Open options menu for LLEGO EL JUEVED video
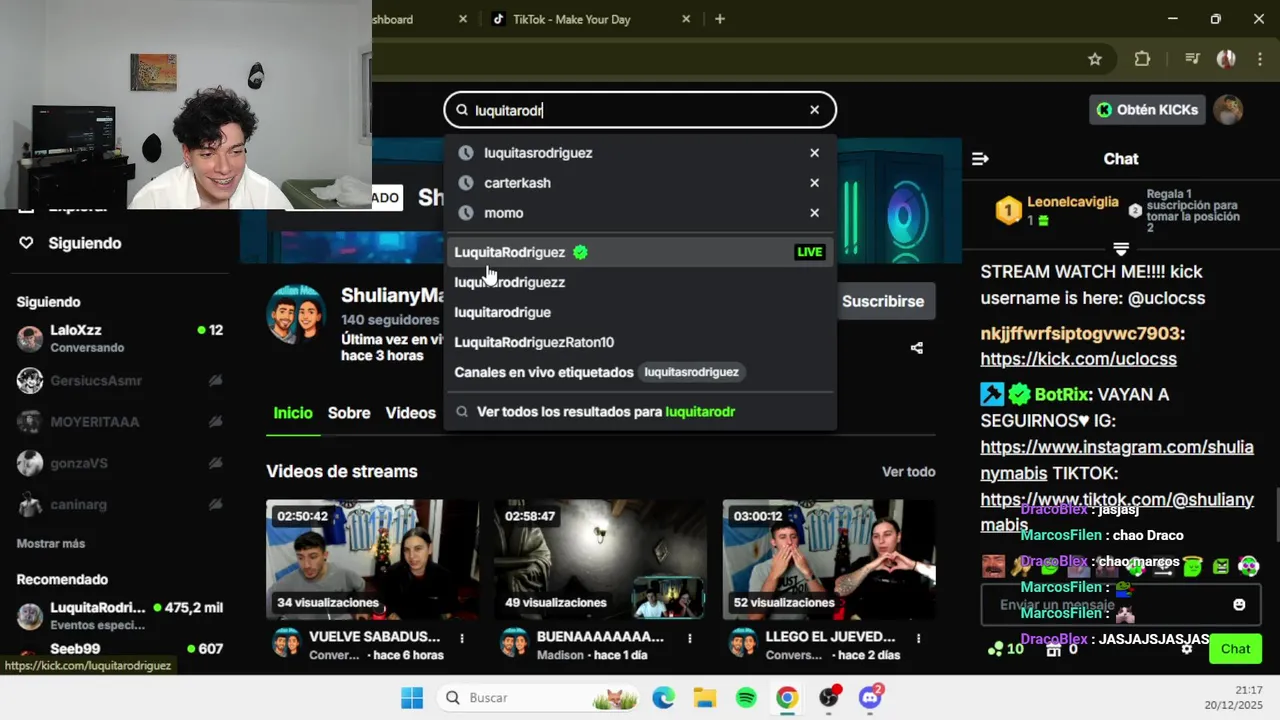Screen dimensions: 1280x720 [x=918, y=638]
